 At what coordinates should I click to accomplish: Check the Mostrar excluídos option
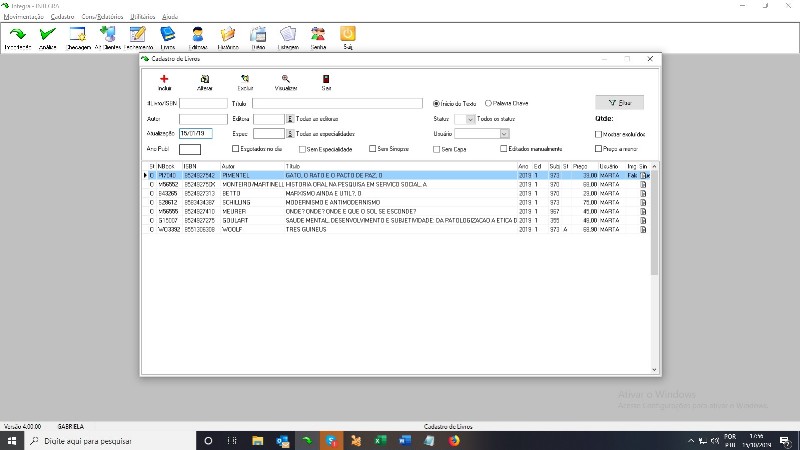(x=598, y=134)
